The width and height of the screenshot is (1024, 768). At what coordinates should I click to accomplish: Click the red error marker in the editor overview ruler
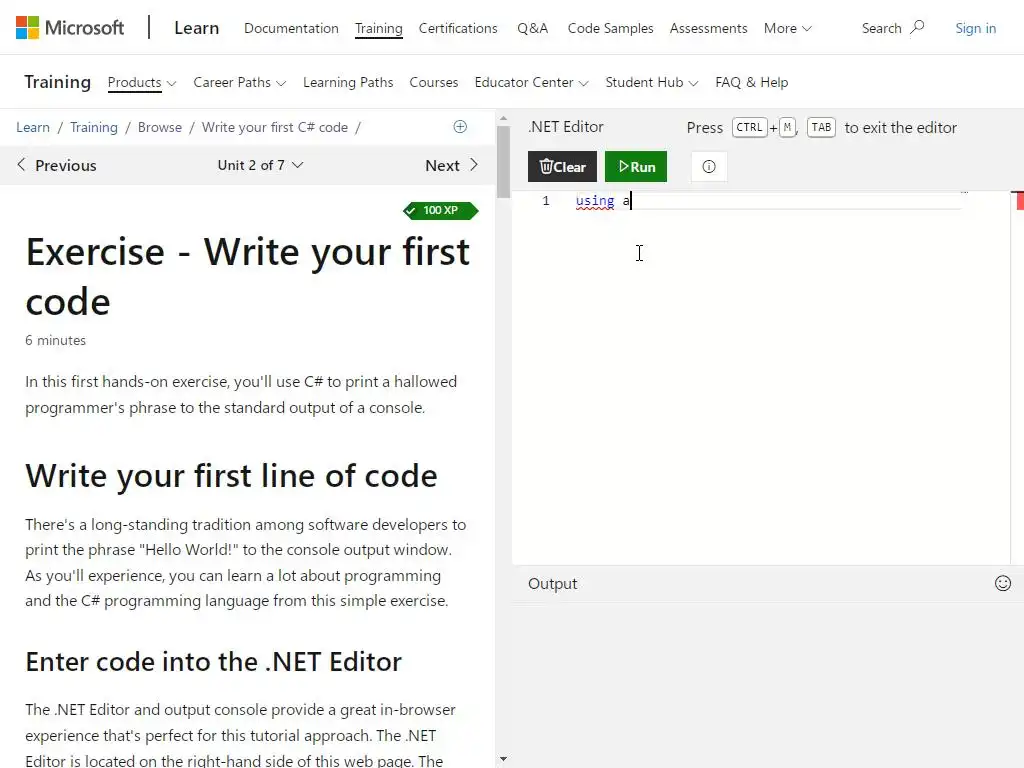[1019, 202]
